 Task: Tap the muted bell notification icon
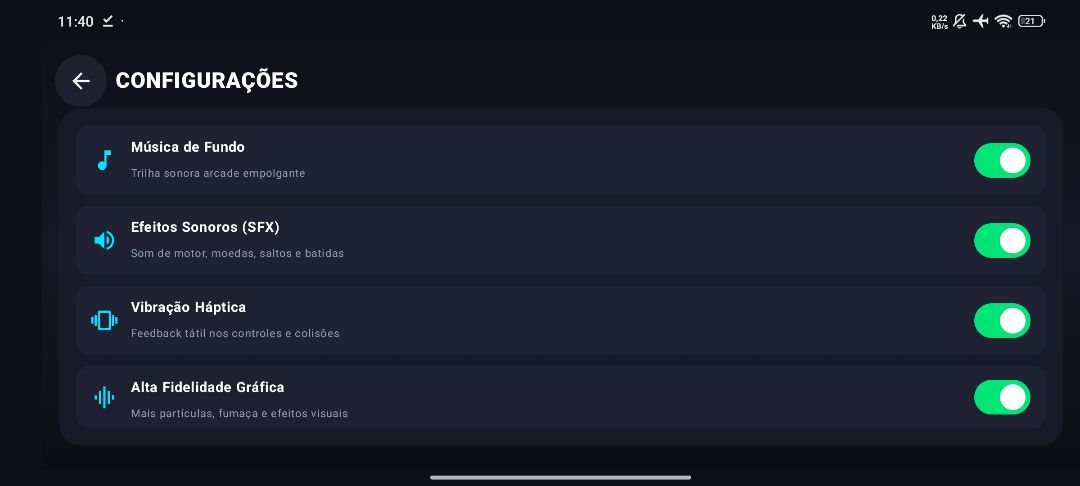(x=959, y=21)
